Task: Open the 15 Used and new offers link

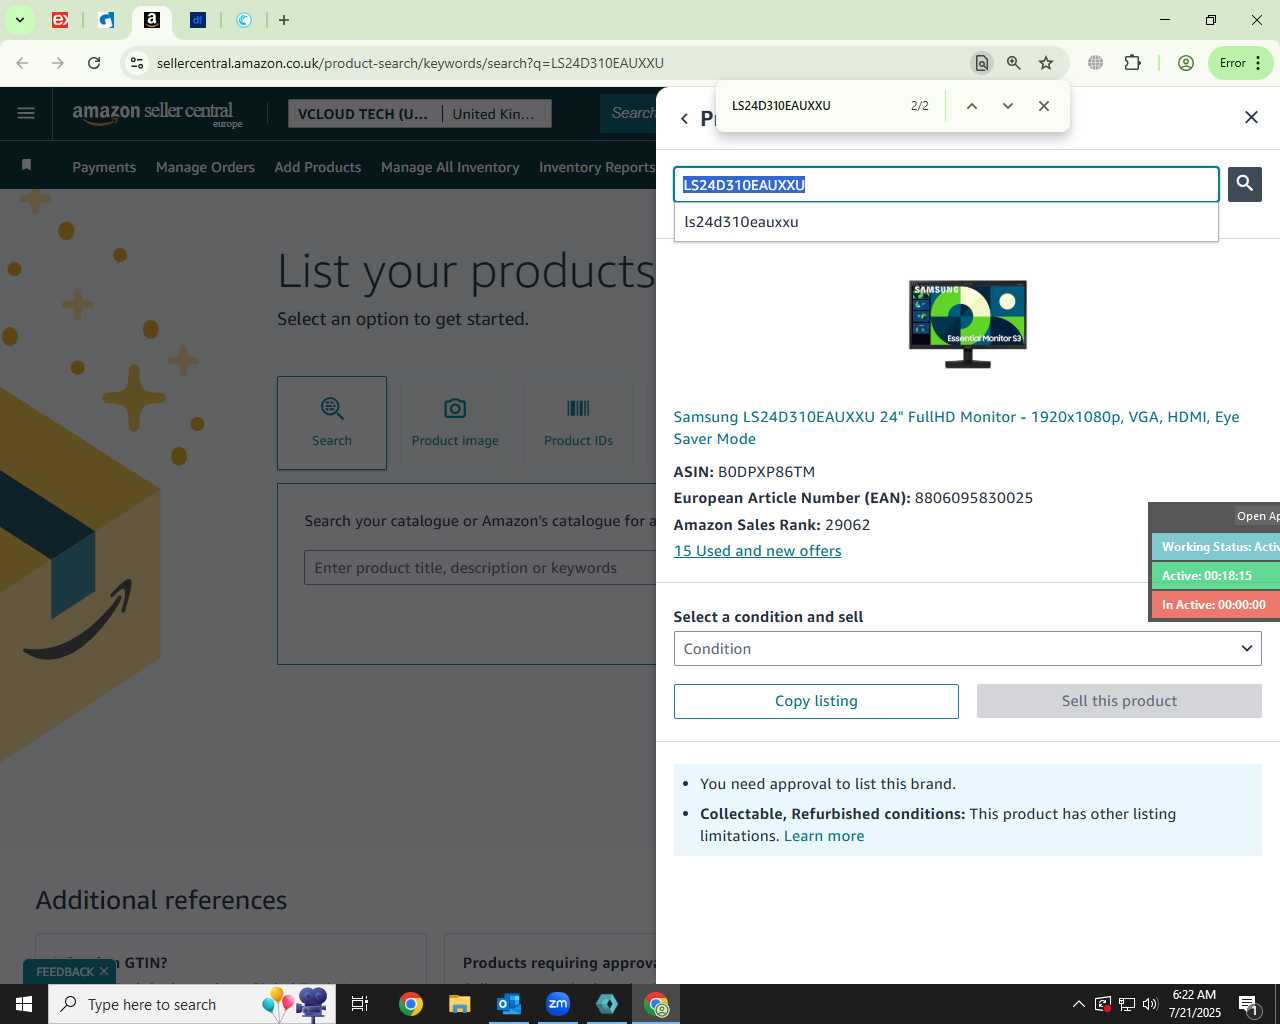Action: pyautogui.click(x=757, y=551)
